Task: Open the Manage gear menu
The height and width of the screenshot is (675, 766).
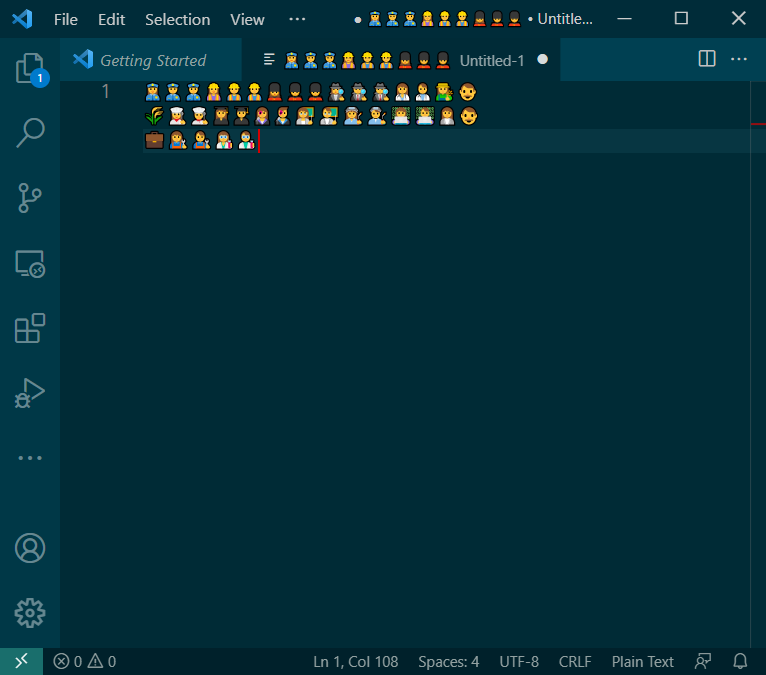Action: [30, 613]
